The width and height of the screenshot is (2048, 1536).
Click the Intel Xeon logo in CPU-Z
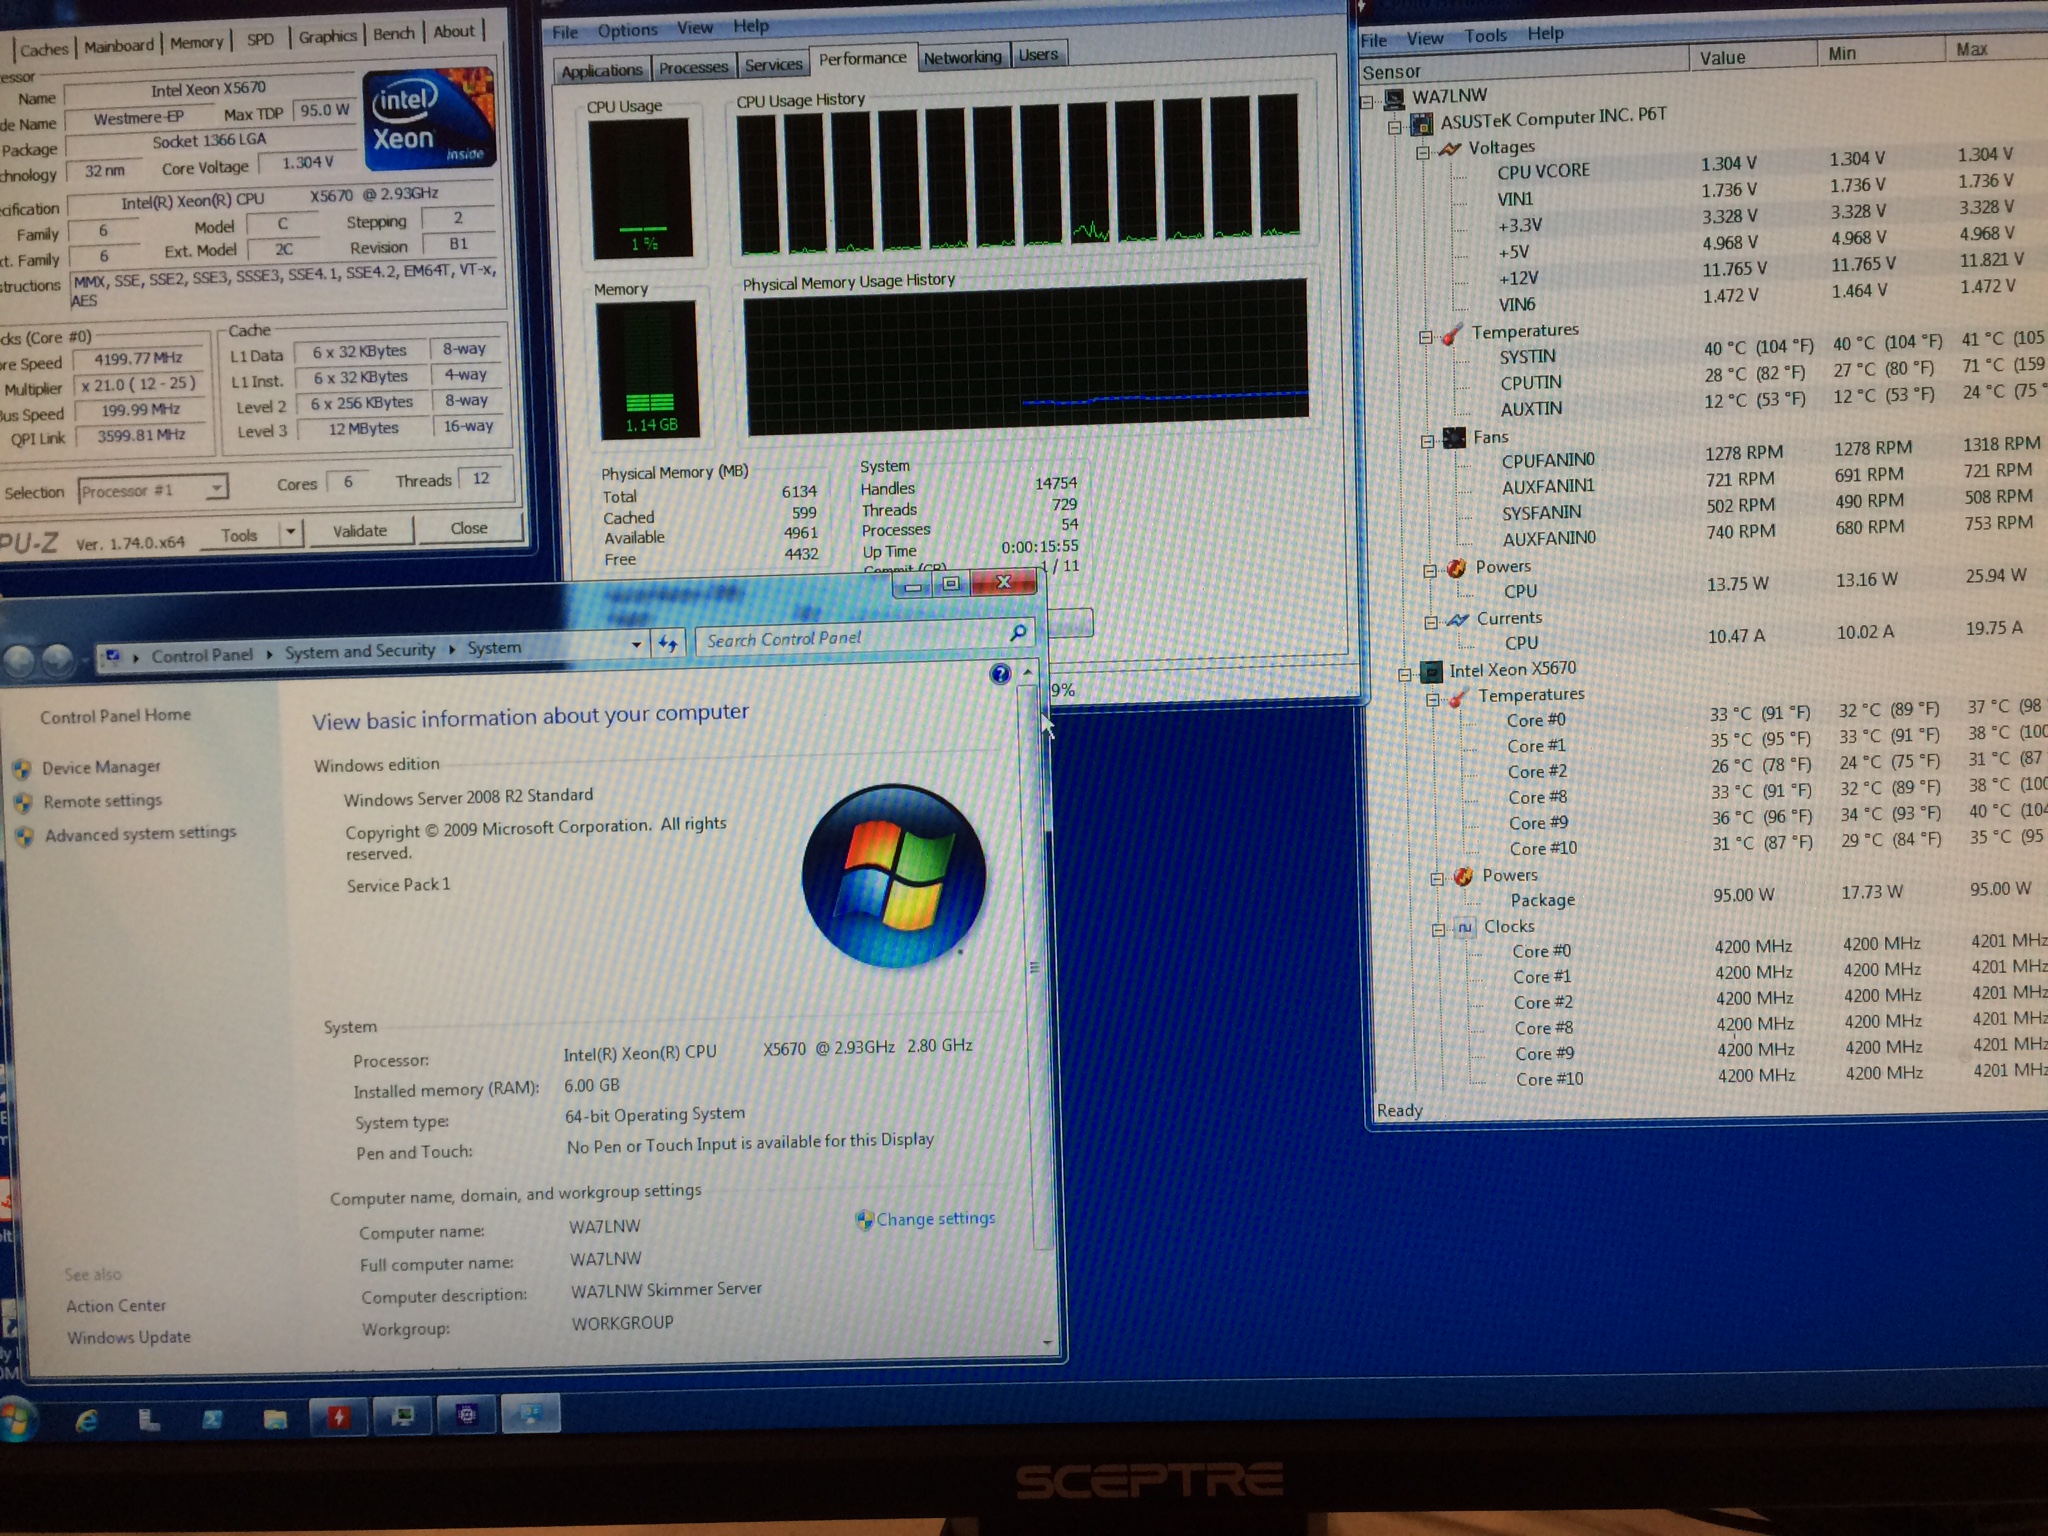[428, 119]
